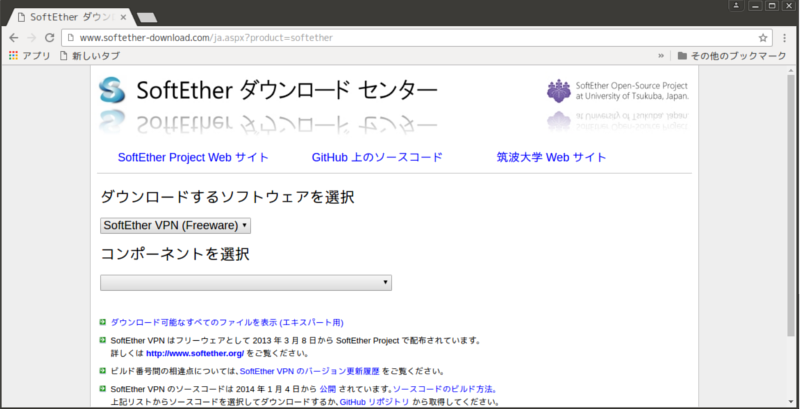Open the http://www.softether.org/ link
800x410 pixels.
click(x=195, y=353)
